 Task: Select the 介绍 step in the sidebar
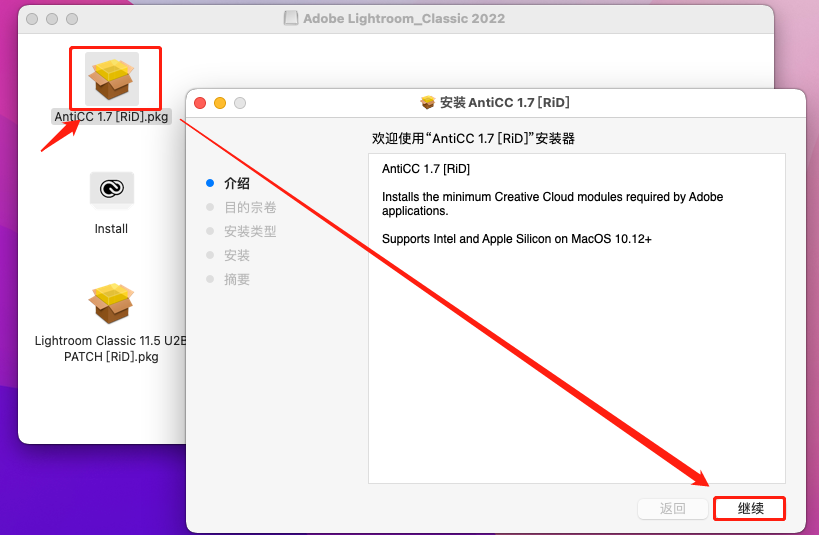point(237,183)
